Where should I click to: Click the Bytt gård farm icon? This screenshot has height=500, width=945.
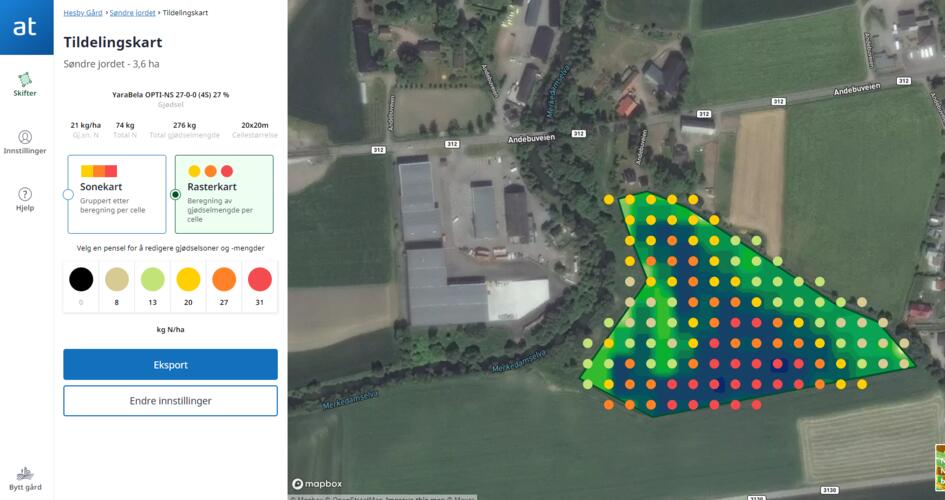[x=25, y=474]
